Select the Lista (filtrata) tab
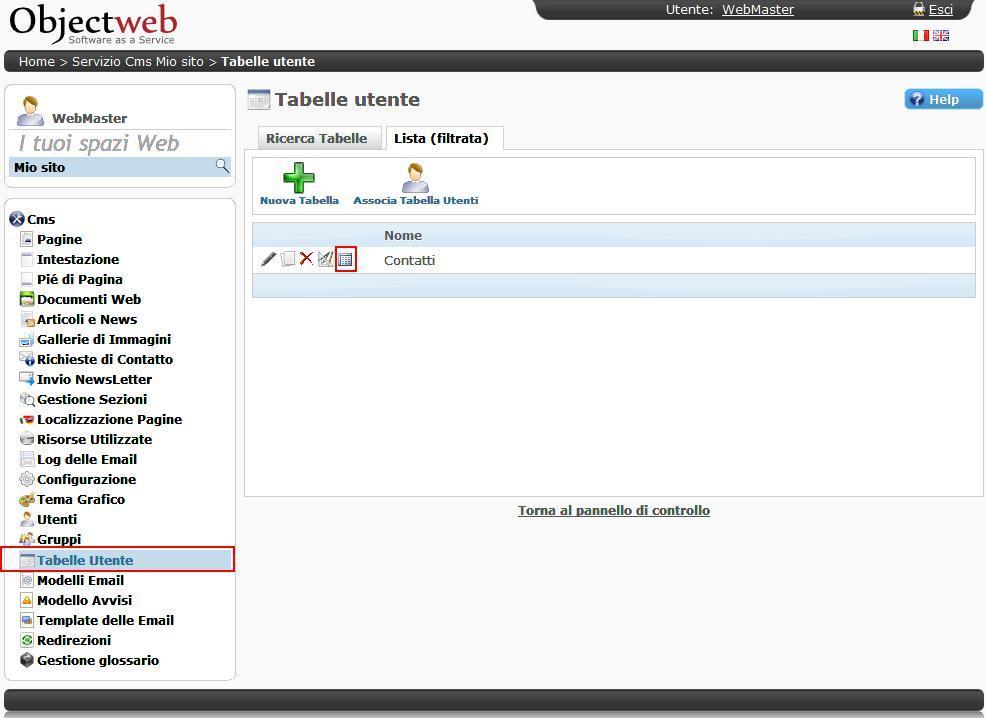The width and height of the screenshot is (986, 718). [441, 139]
